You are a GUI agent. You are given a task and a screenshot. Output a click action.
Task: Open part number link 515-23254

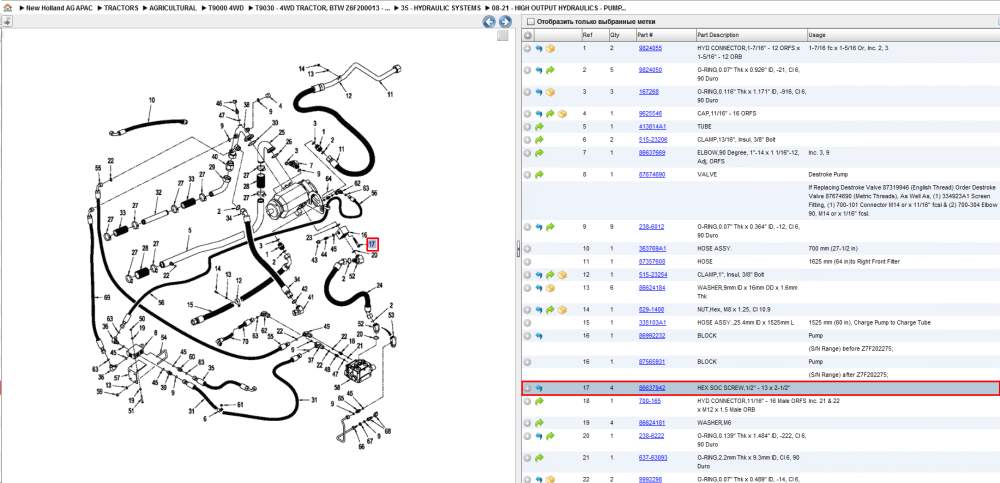653,274
